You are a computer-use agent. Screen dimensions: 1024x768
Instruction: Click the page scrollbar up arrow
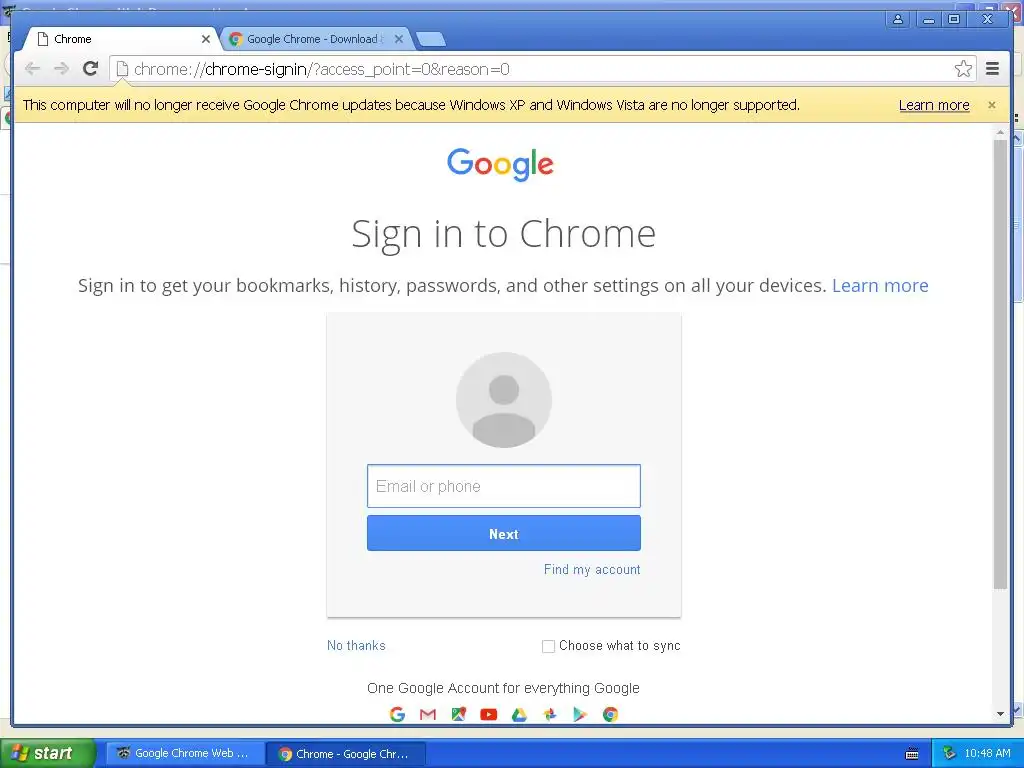click(x=1000, y=133)
